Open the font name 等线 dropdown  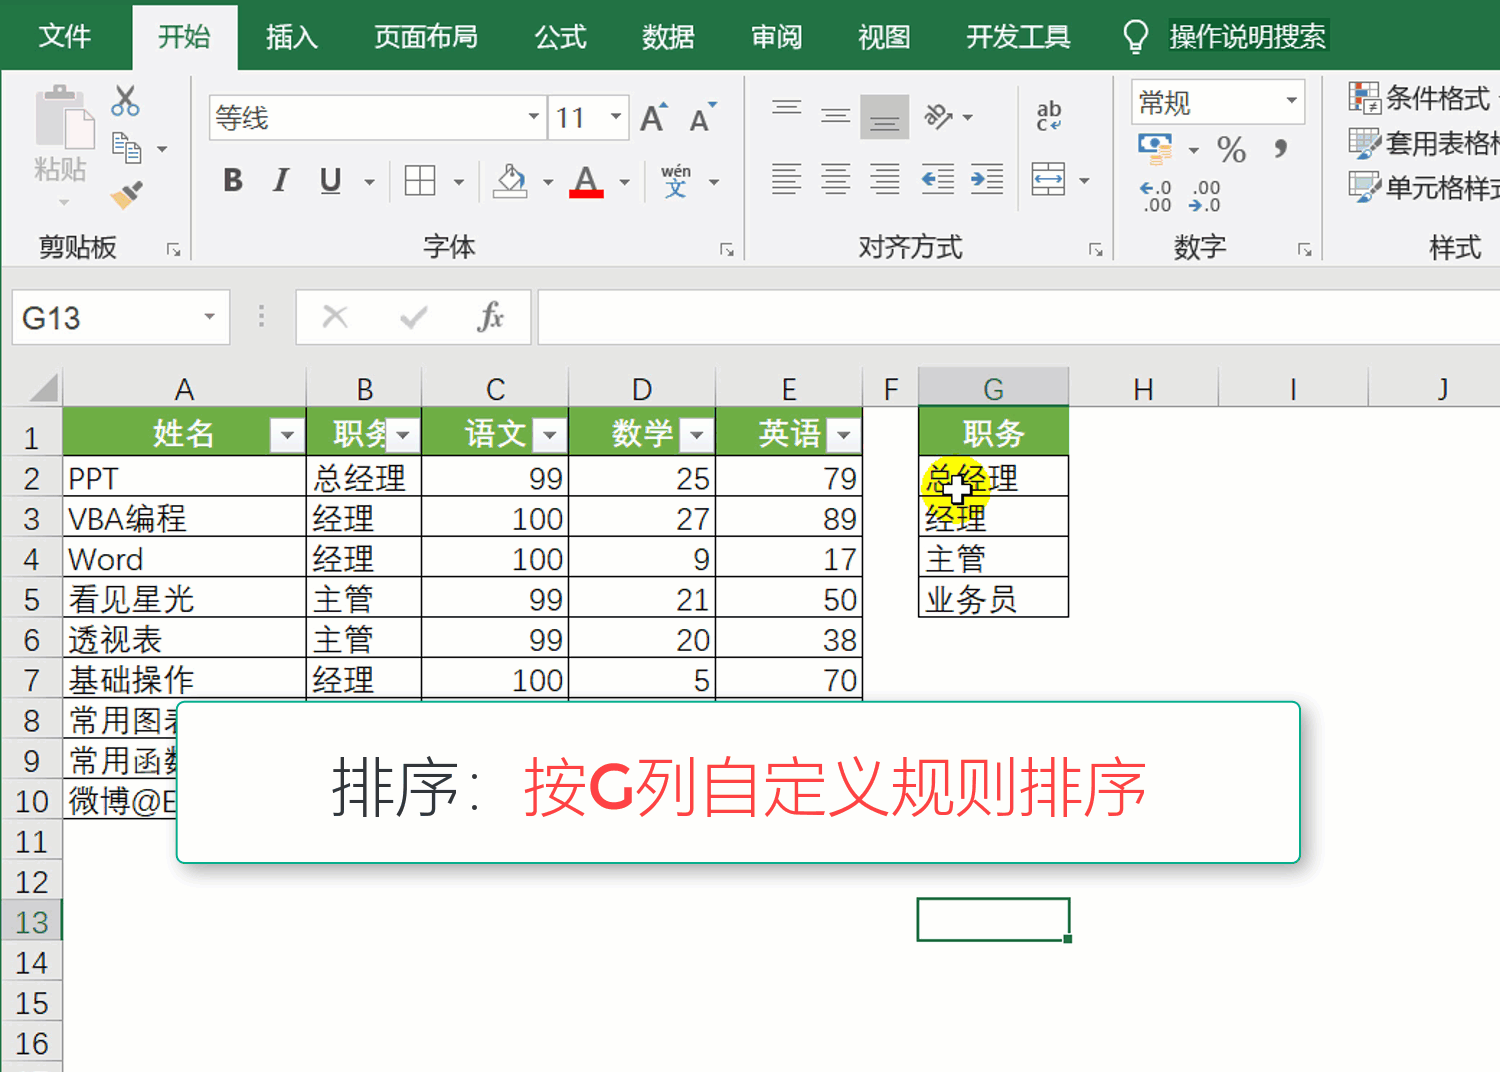(x=534, y=117)
